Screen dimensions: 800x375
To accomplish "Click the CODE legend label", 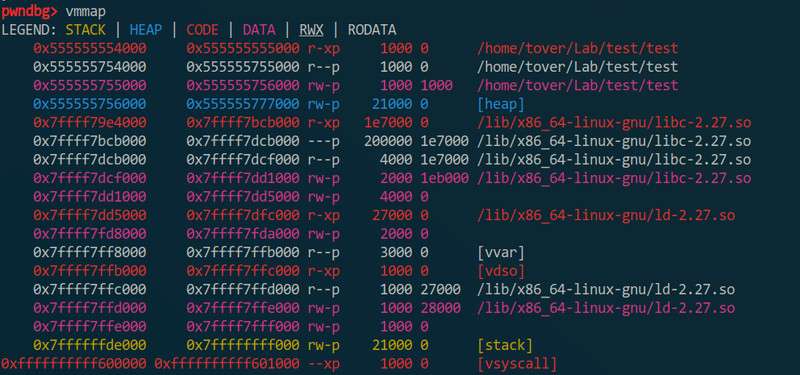I will 203,30.
